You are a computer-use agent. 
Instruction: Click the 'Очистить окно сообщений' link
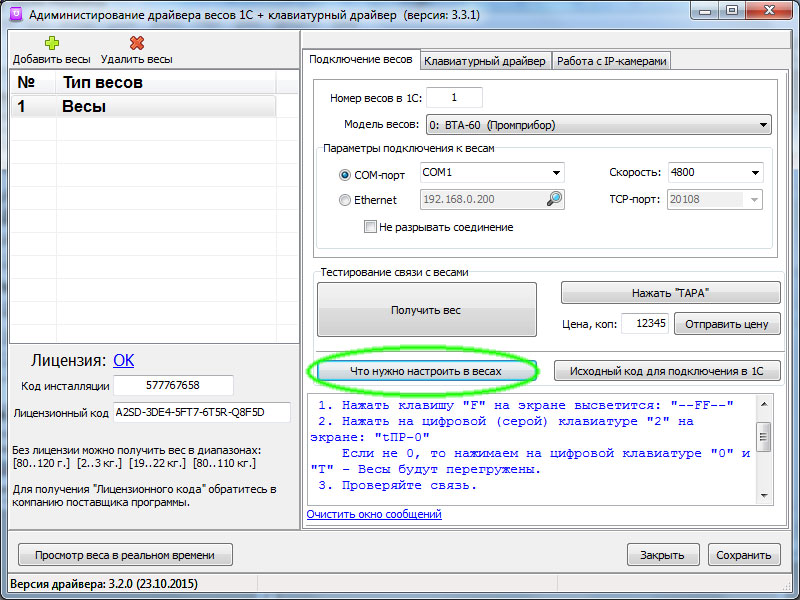pyautogui.click(x=374, y=514)
